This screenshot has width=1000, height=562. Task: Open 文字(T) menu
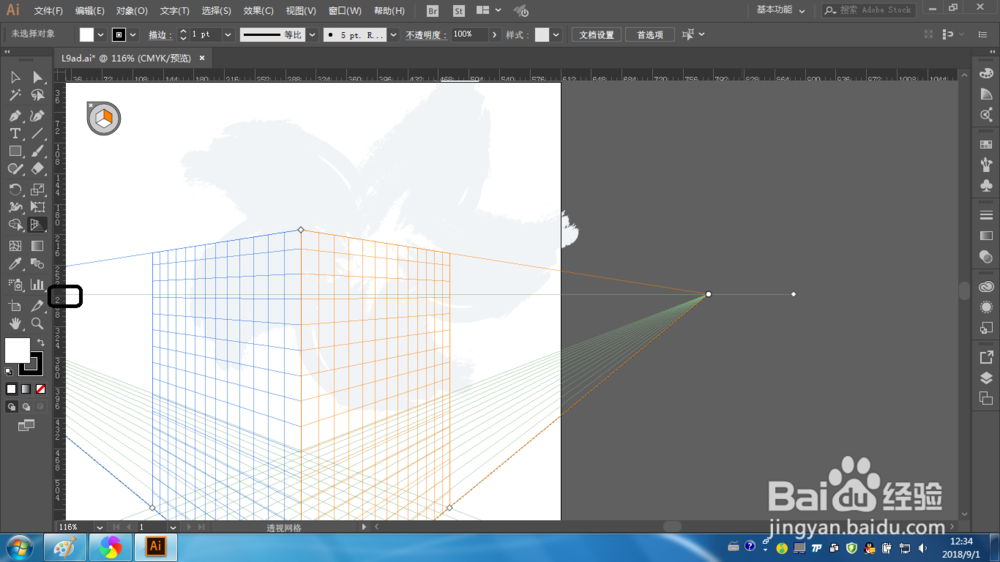(x=175, y=11)
